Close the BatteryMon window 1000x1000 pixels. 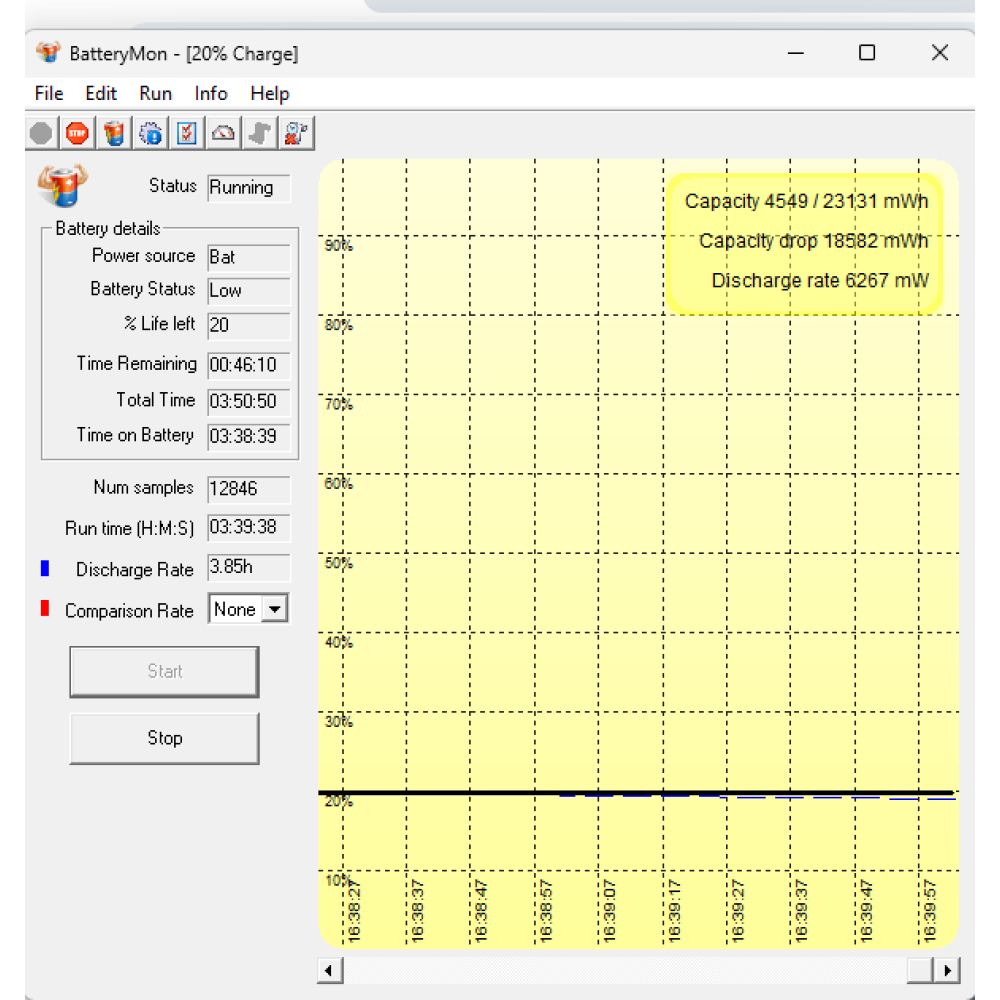[x=939, y=53]
